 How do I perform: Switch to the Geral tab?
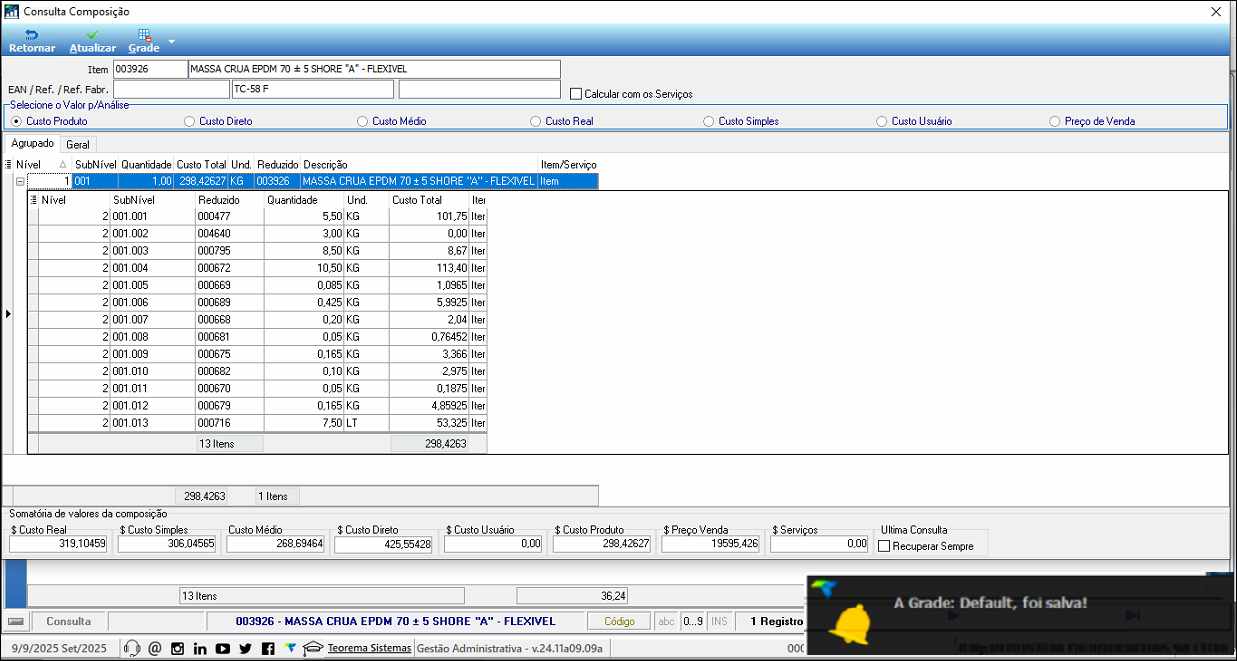(x=78, y=144)
